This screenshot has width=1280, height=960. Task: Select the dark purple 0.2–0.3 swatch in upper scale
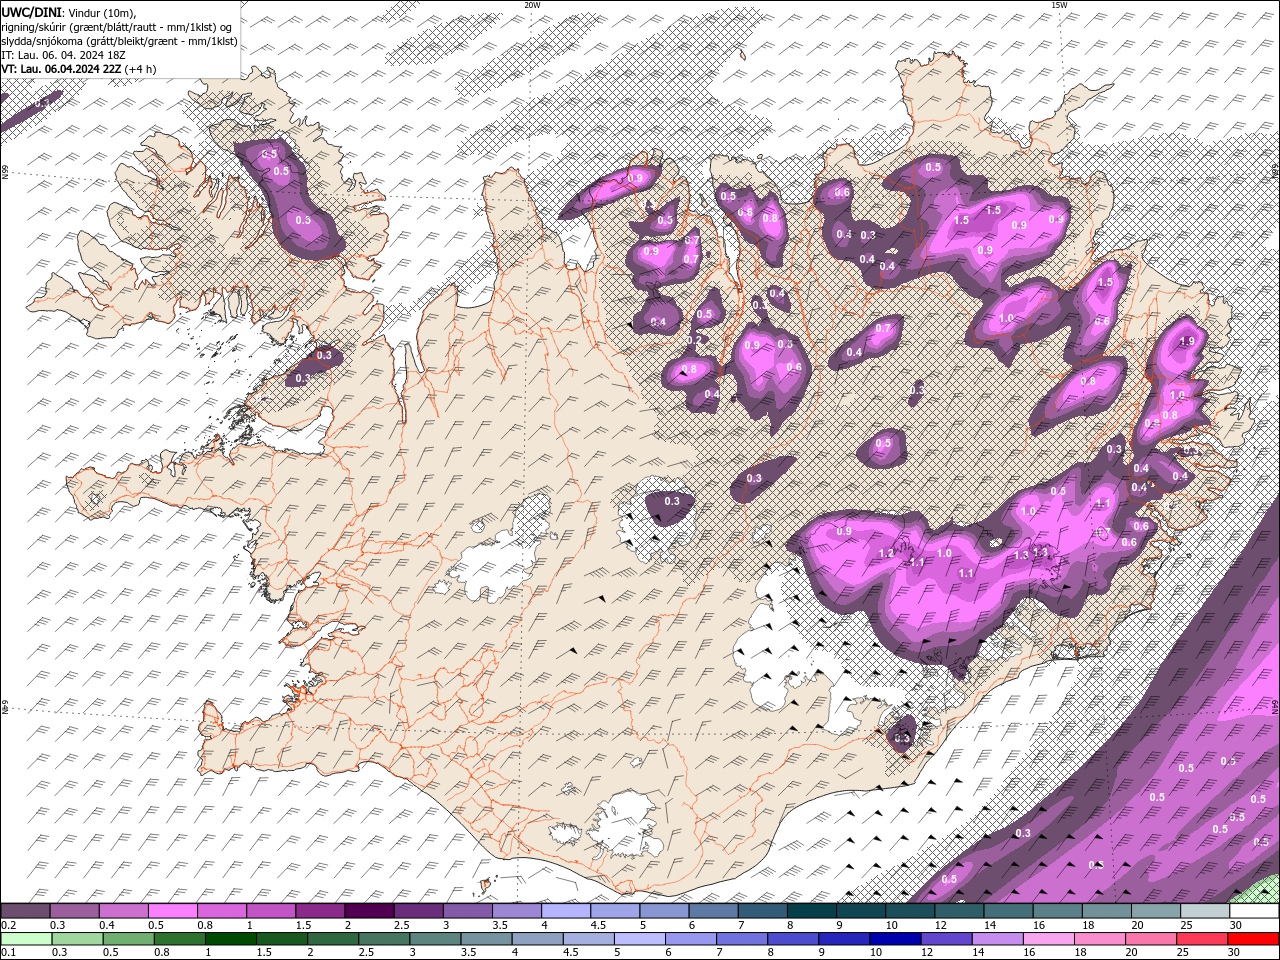coord(25,911)
